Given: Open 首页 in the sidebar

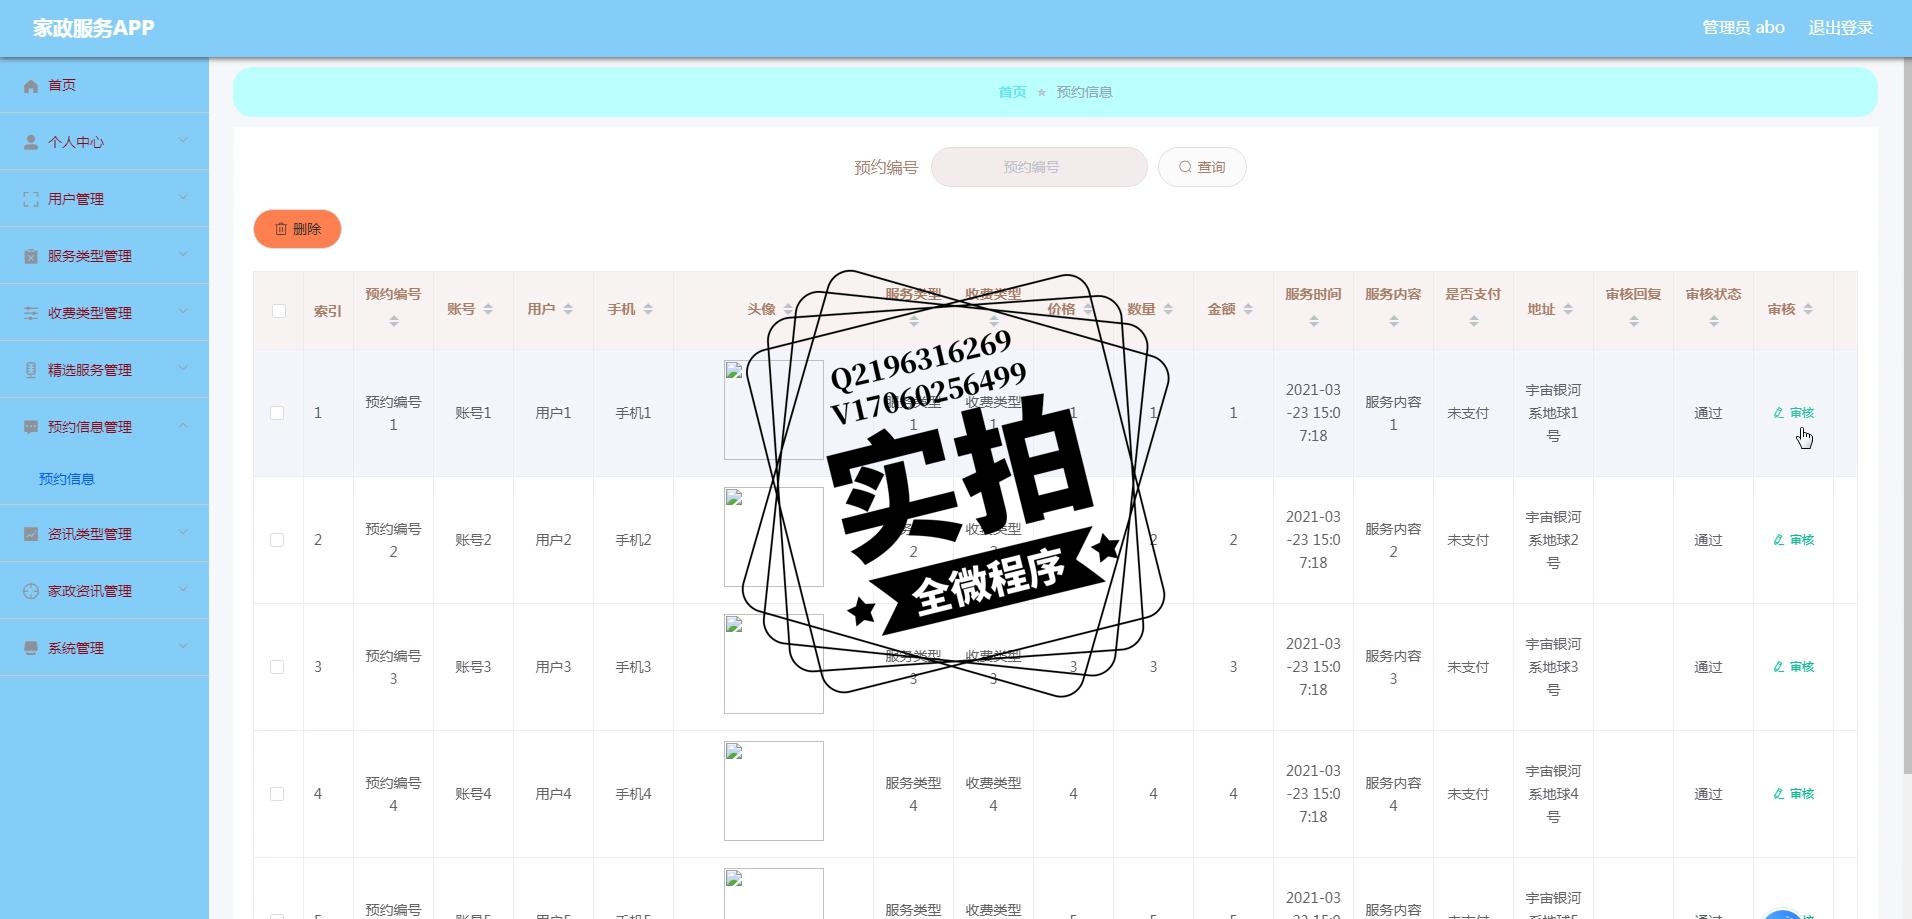Looking at the screenshot, I should (104, 85).
